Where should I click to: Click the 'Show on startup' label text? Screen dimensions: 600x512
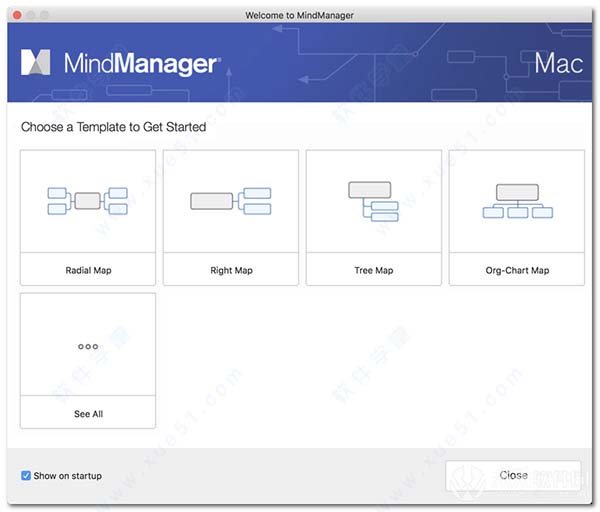68,476
